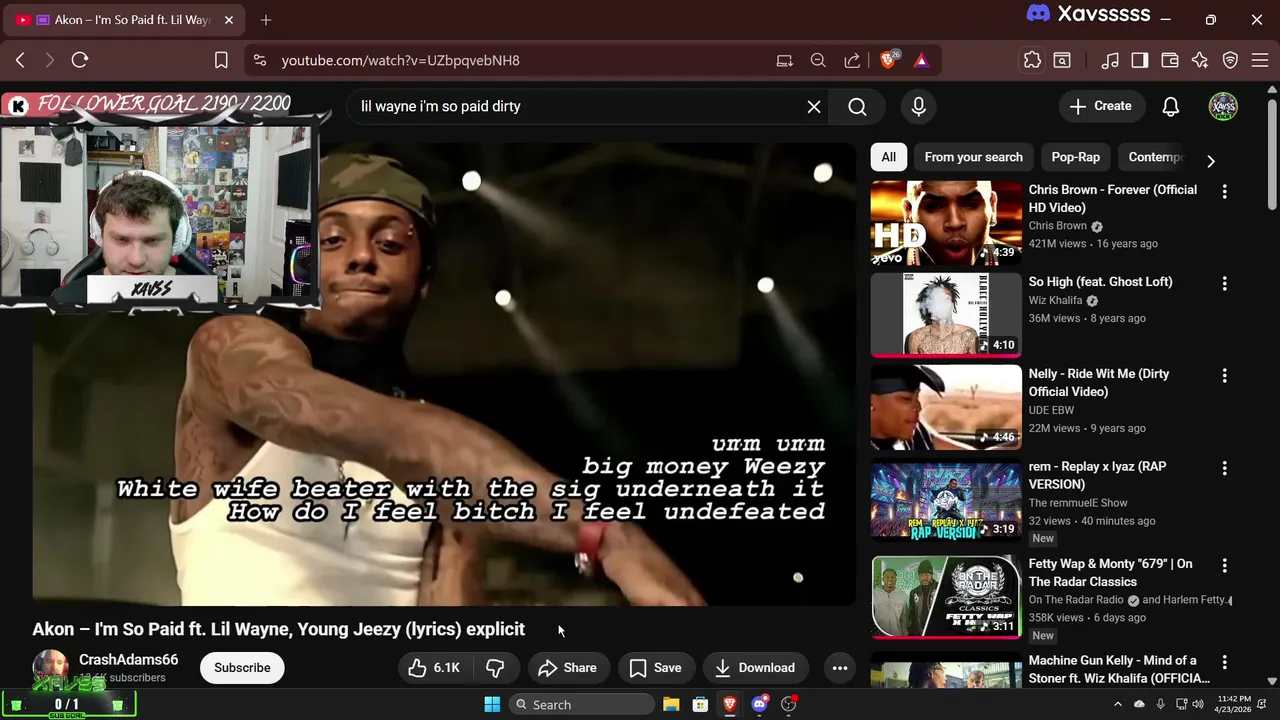Close the Akon – I'm So Paid tab
The height and width of the screenshot is (720, 1280).
228,19
